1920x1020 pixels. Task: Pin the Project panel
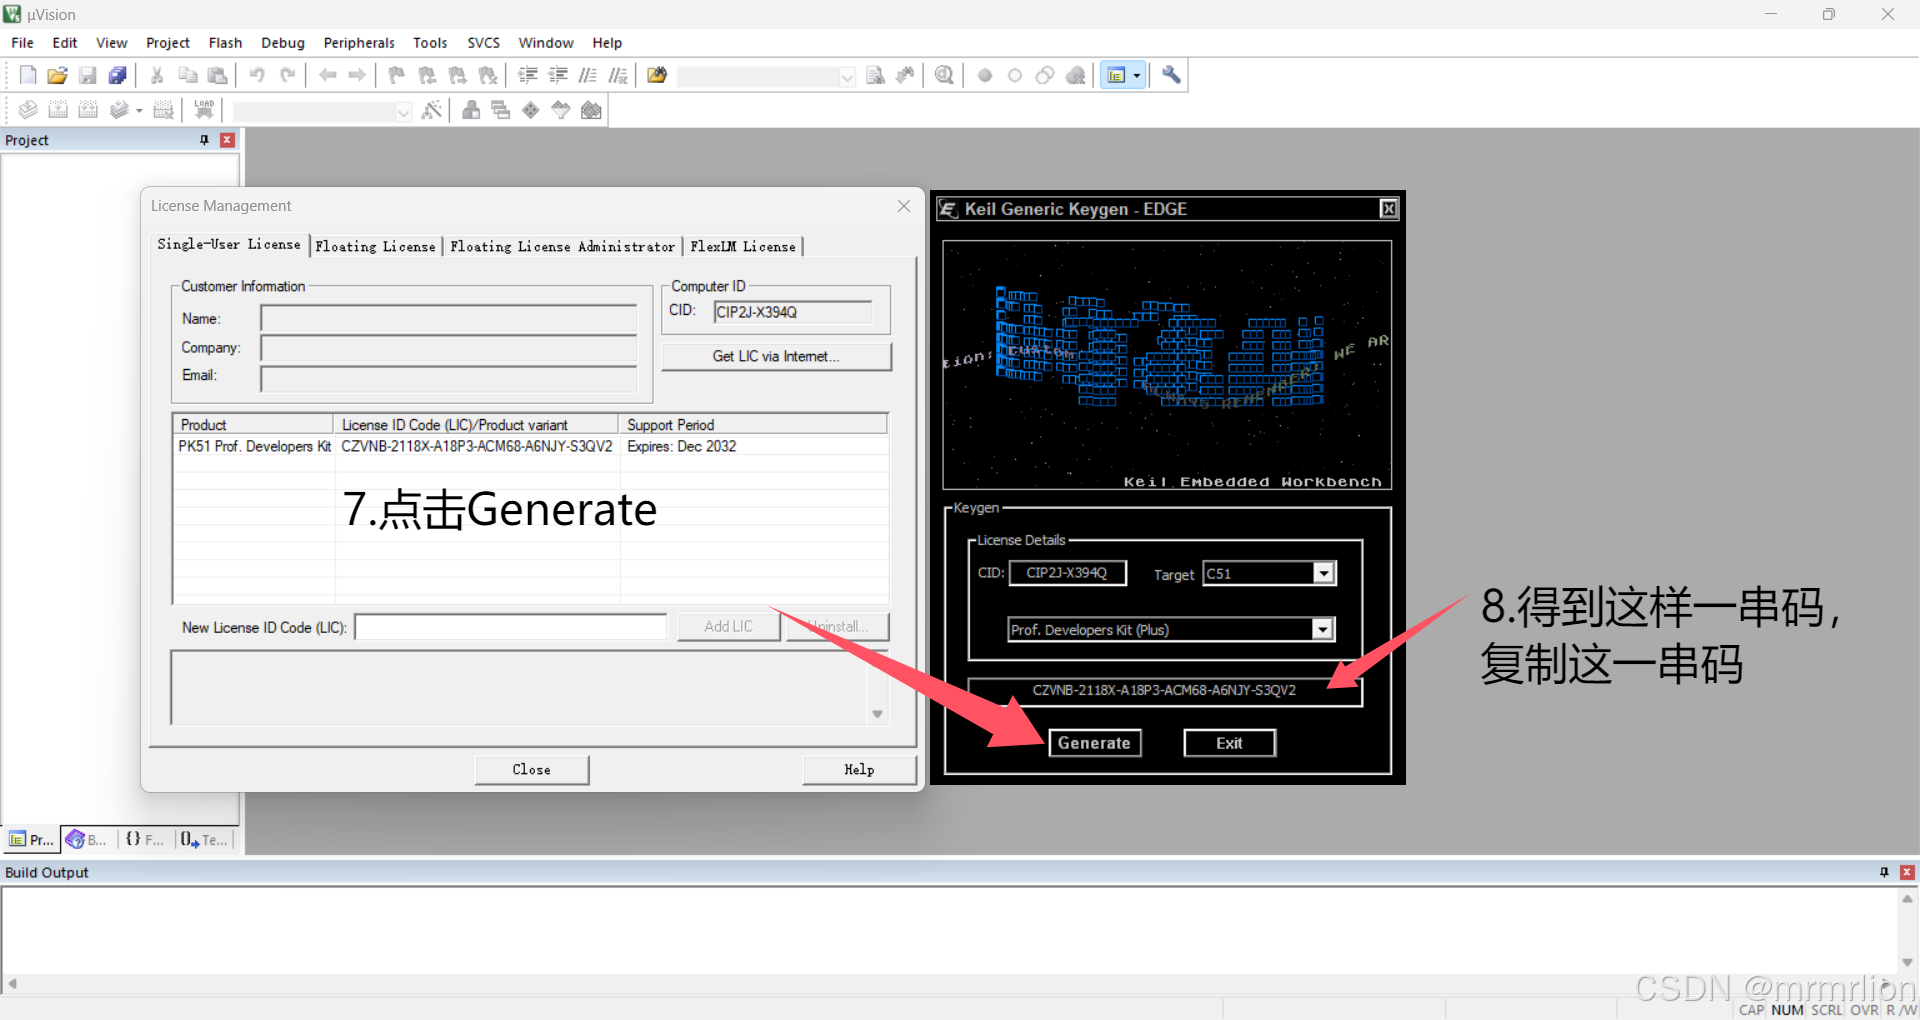pyautogui.click(x=204, y=140)
